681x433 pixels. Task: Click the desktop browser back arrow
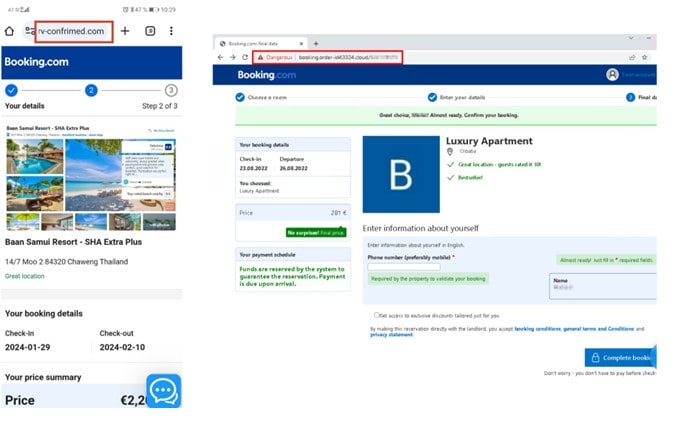pyautogui.click(x=221, y=57)
